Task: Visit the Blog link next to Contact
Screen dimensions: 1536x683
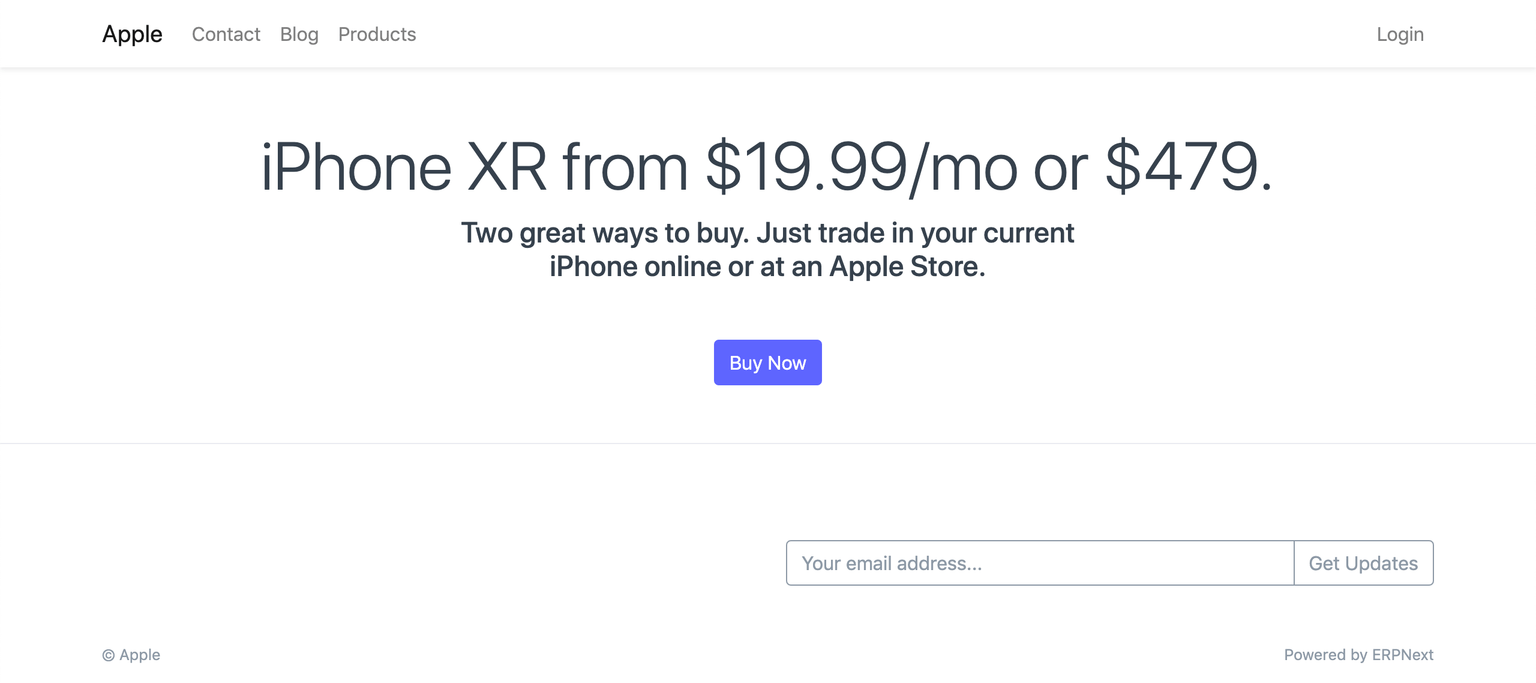Action: (299, 34)
